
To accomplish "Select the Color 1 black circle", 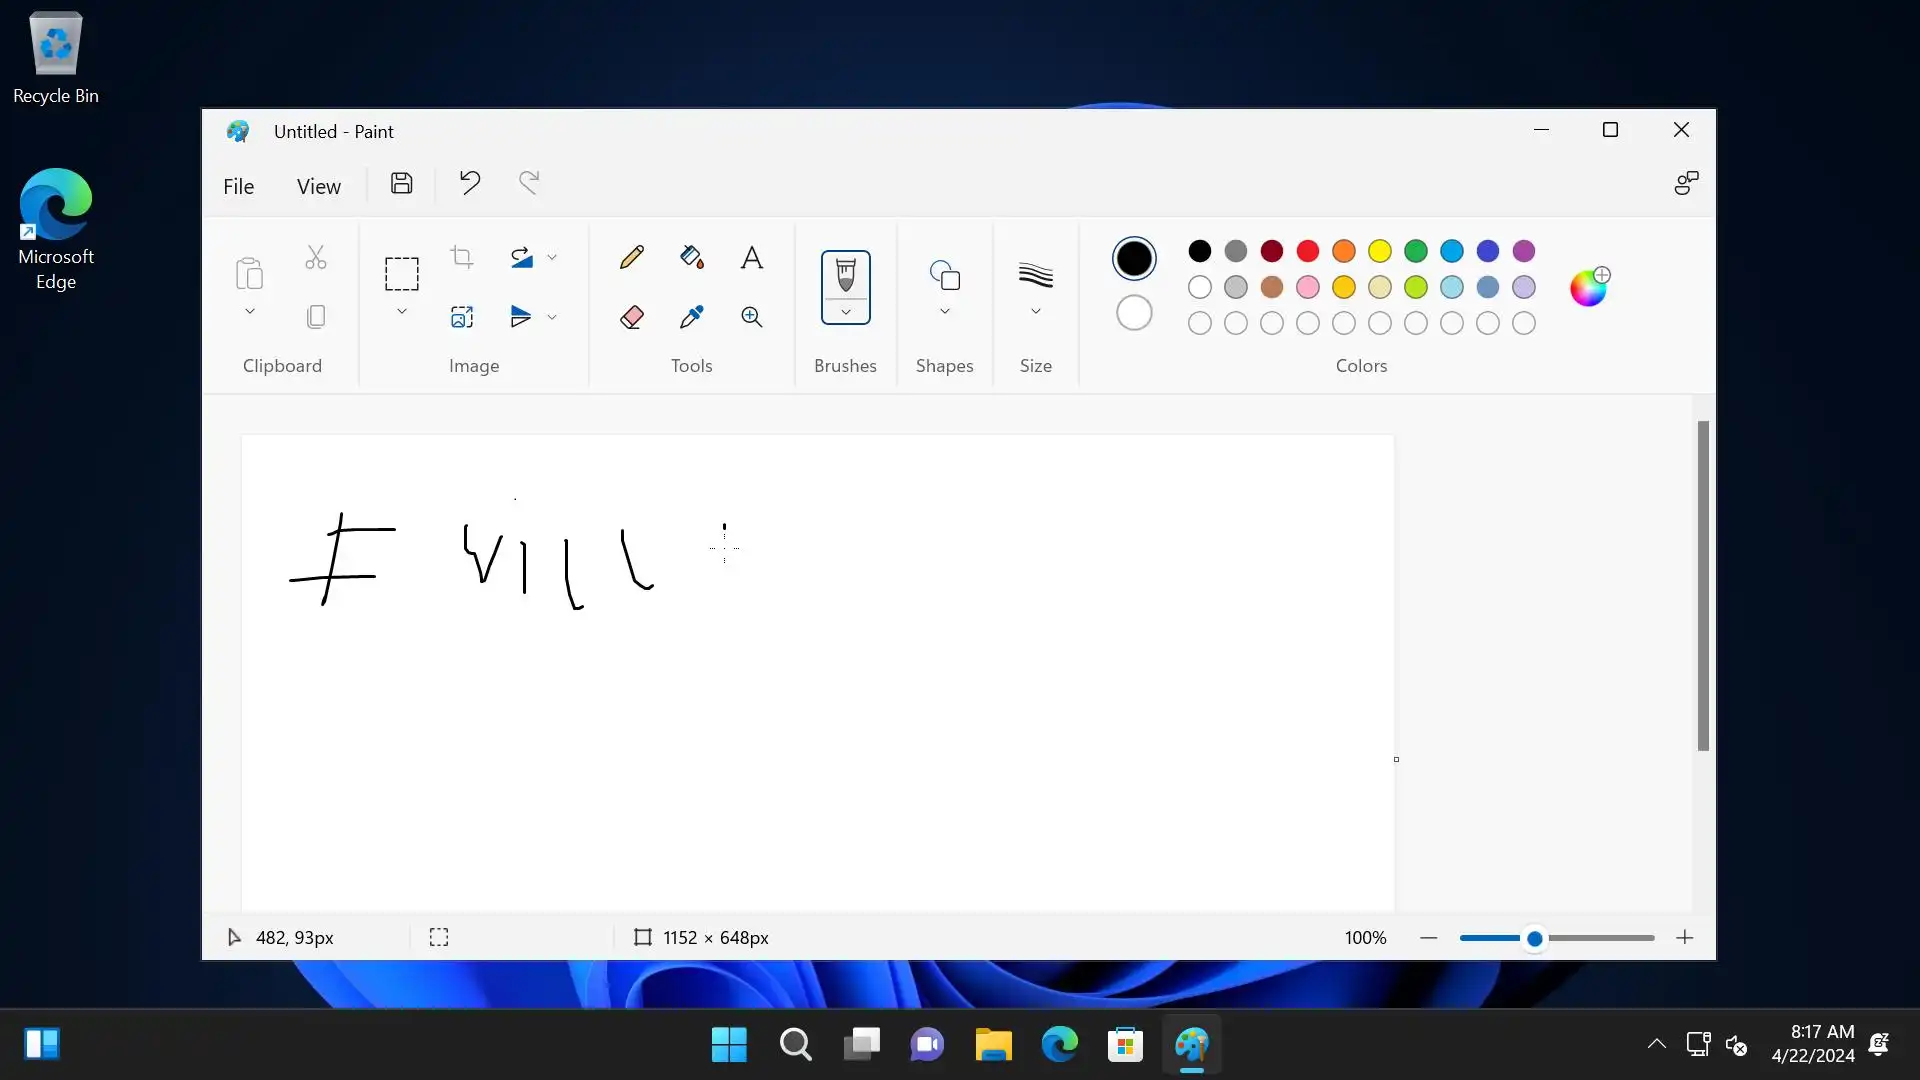I will click(1133, 259).
